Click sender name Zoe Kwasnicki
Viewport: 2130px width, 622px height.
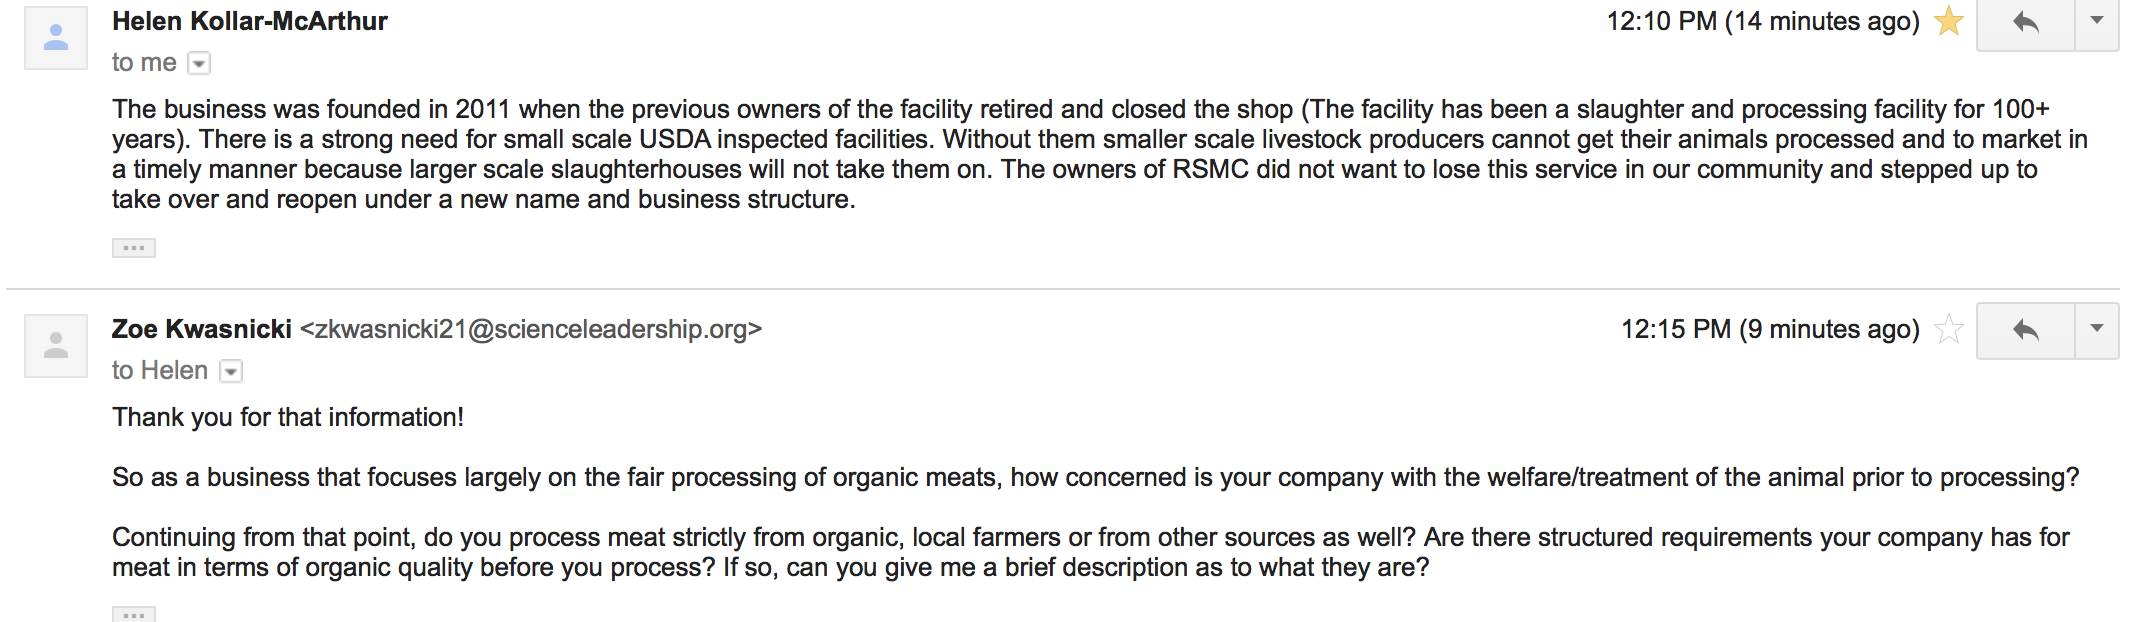(202, 329)
